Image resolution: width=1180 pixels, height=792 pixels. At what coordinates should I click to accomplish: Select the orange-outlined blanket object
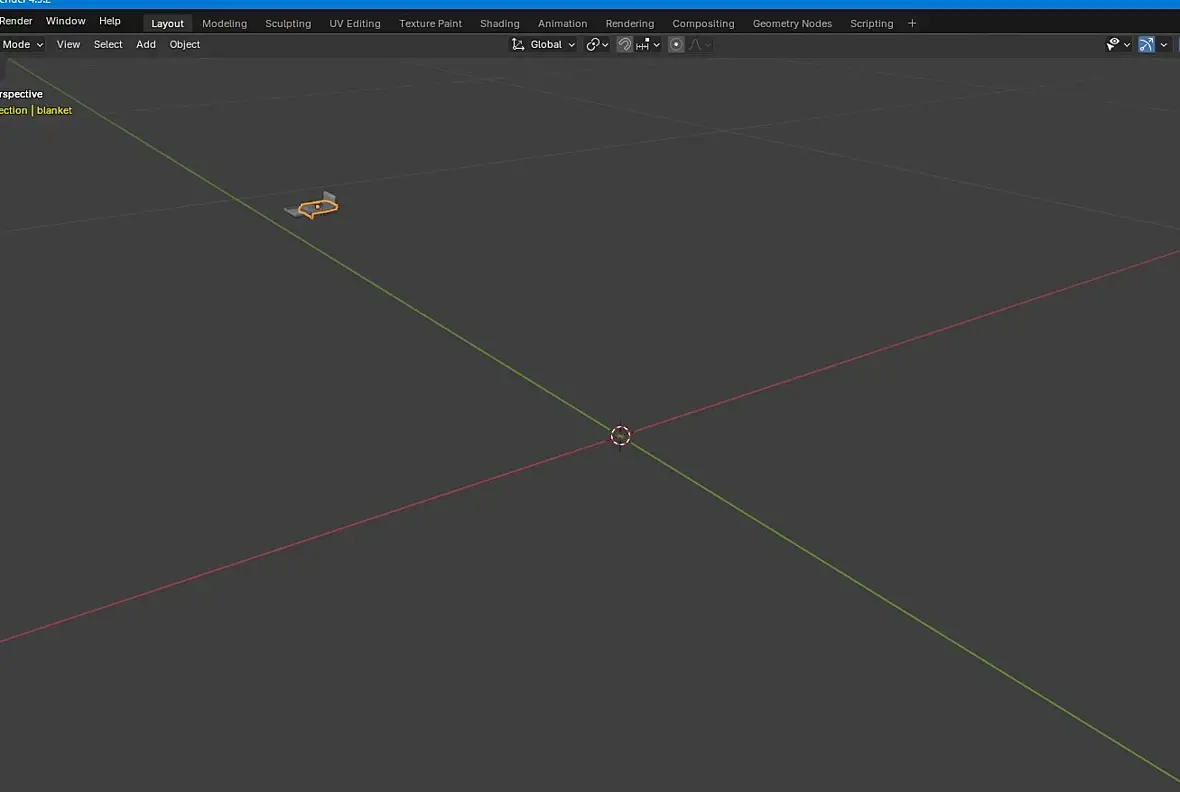point(318,207)
